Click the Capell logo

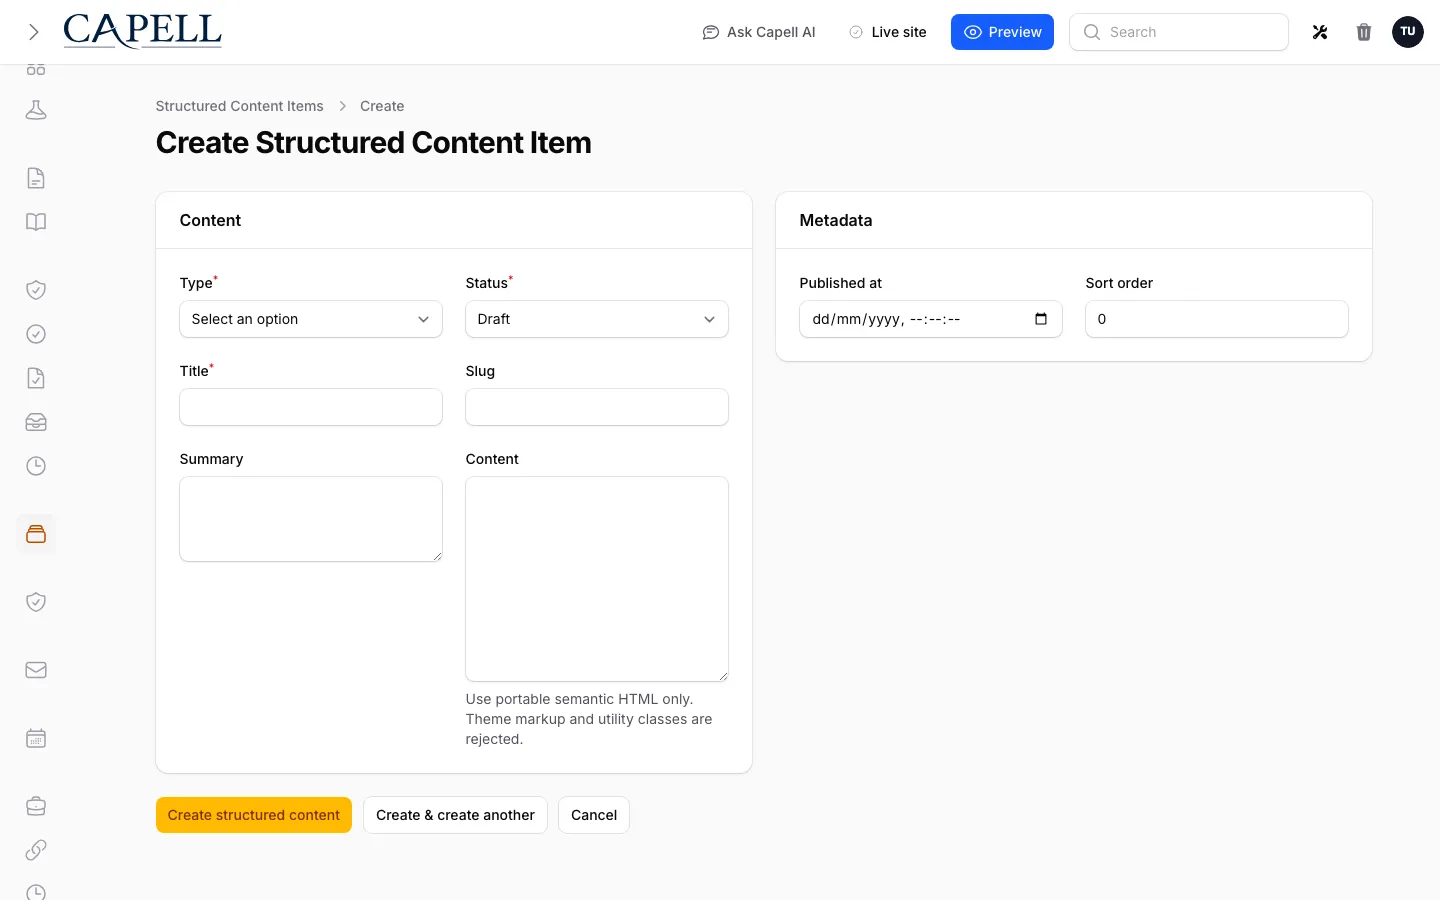point(143,31)
